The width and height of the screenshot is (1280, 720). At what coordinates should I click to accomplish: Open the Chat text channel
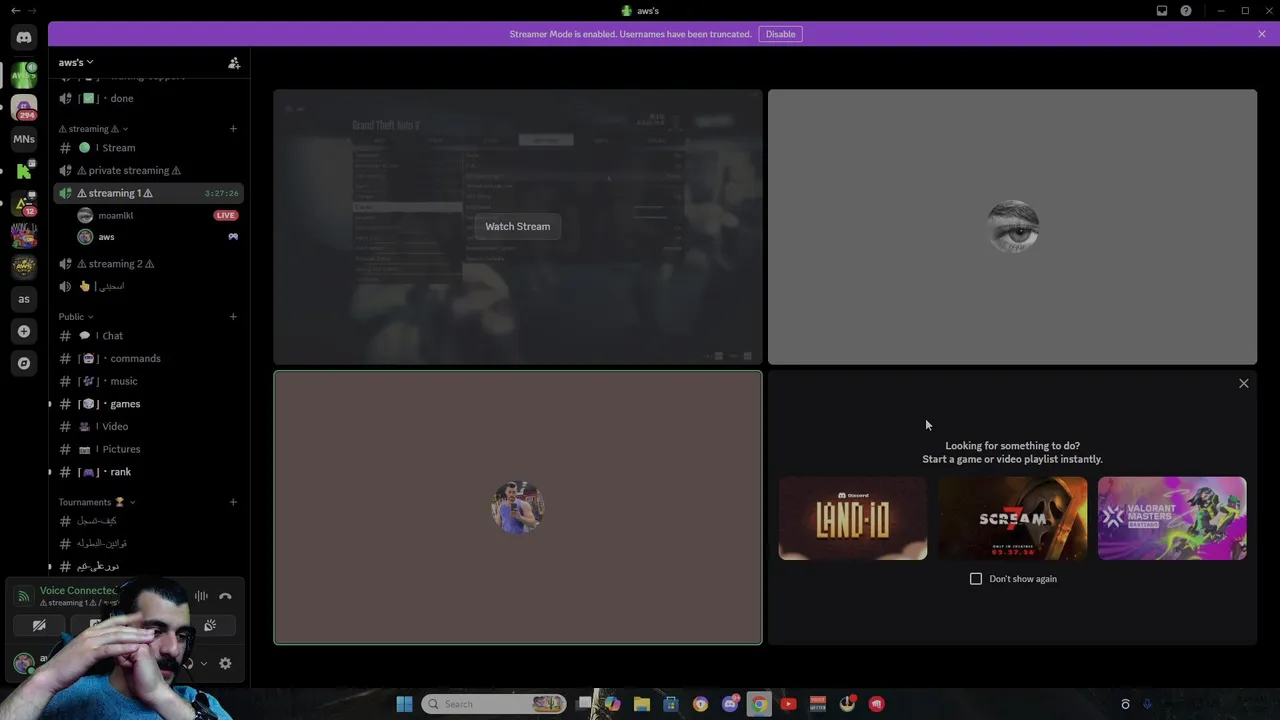click(148, 336)
